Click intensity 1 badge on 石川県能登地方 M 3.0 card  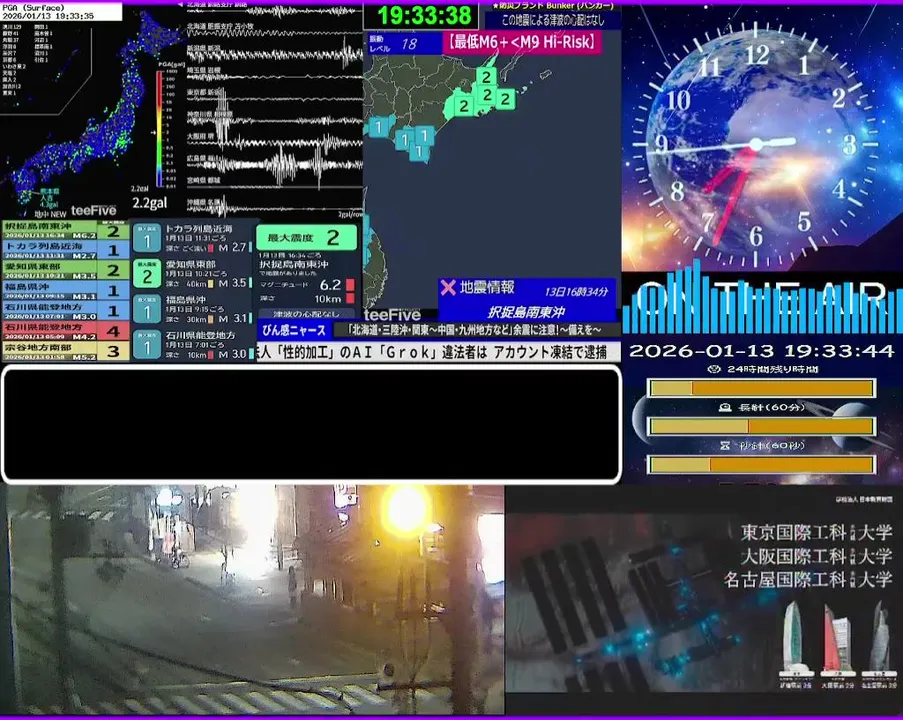pyautogui.click(x=147, y=346)
